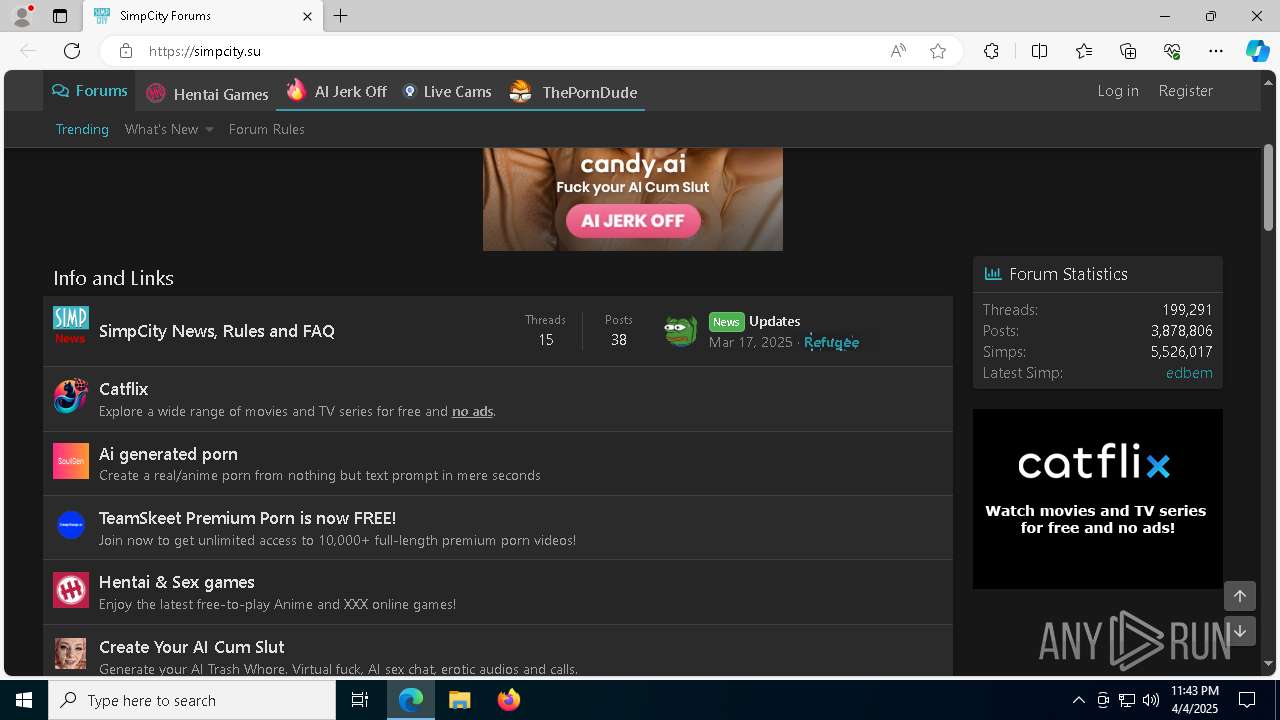
Task: Open latest simp edbem profile
Action: point(1189,372)
